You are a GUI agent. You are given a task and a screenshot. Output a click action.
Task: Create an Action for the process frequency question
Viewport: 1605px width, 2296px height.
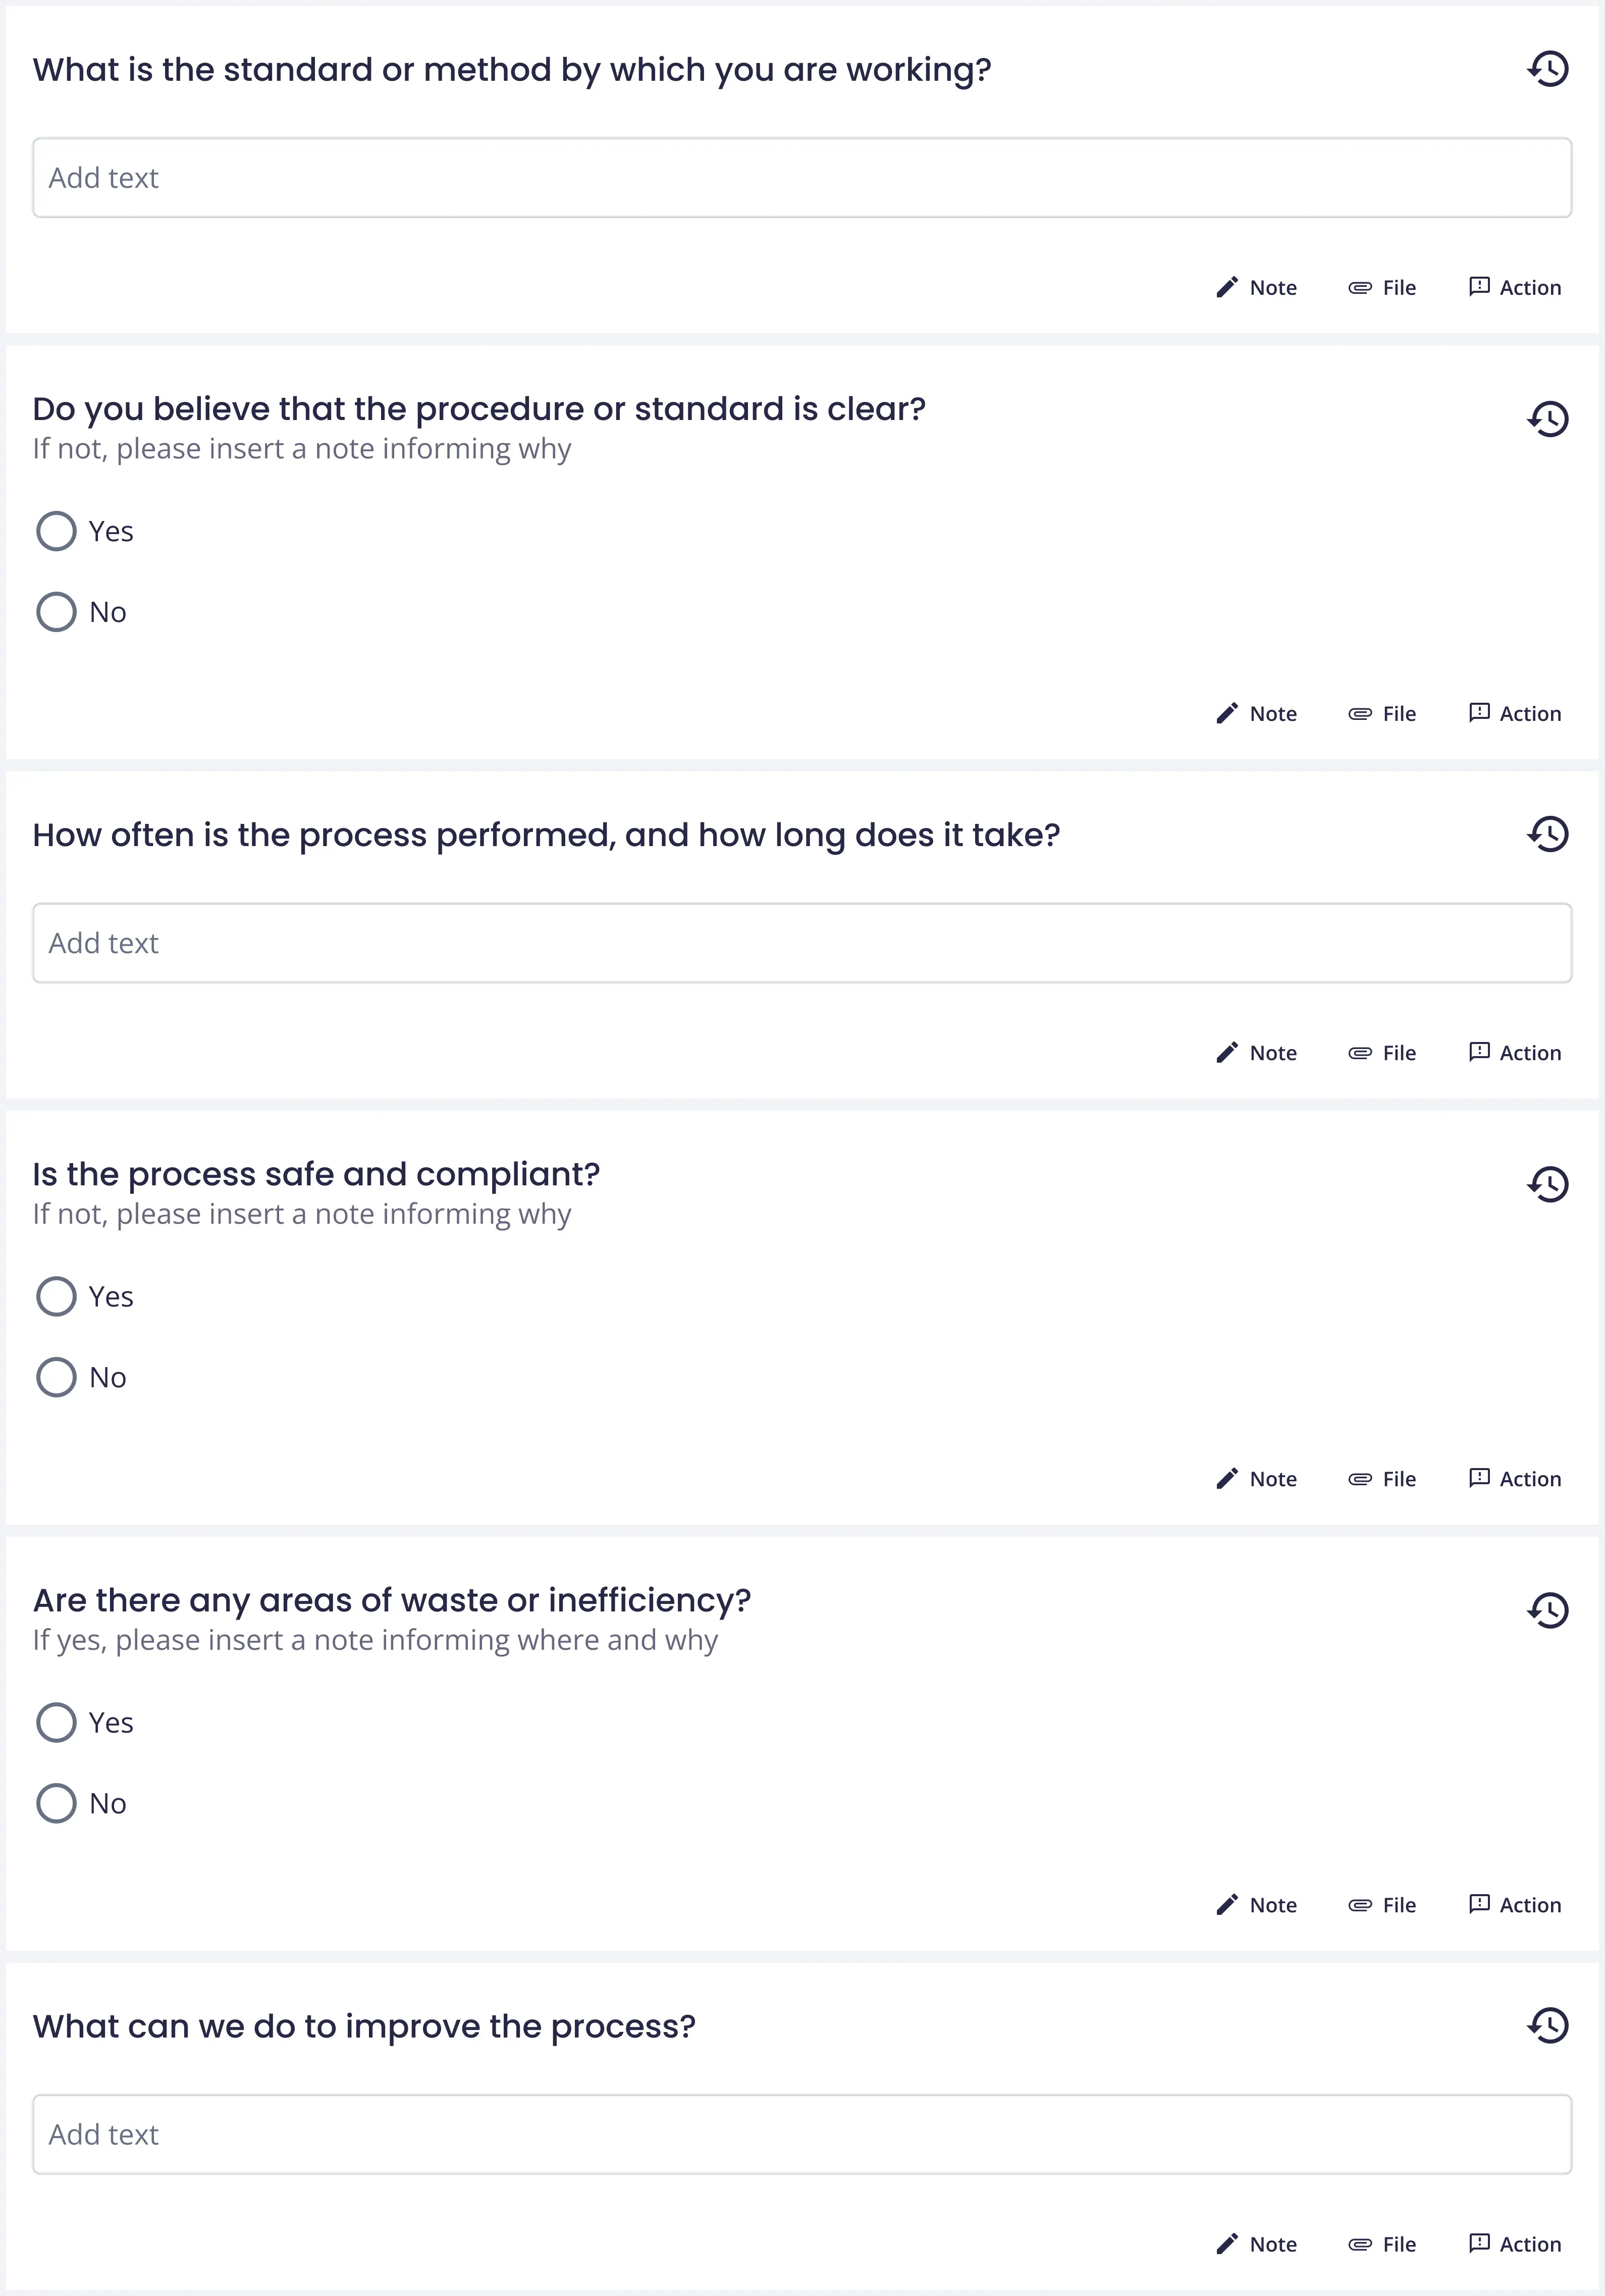point(1515,1053)
